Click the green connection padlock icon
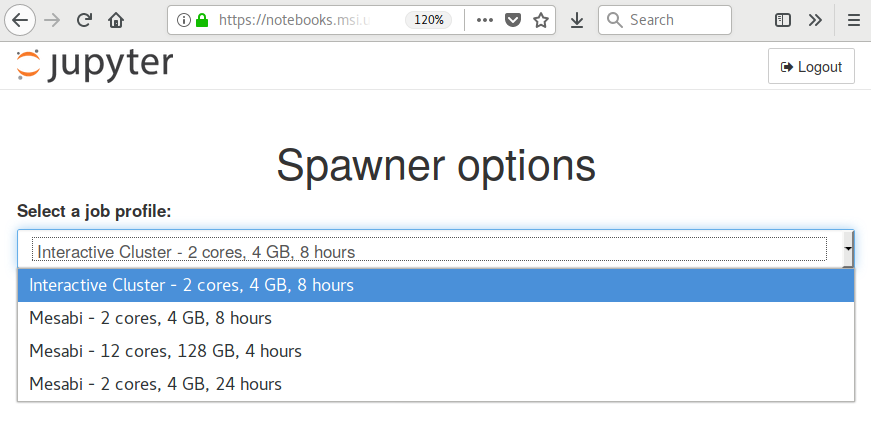Screen dimensions: 871x421 [x=201, y=20]
